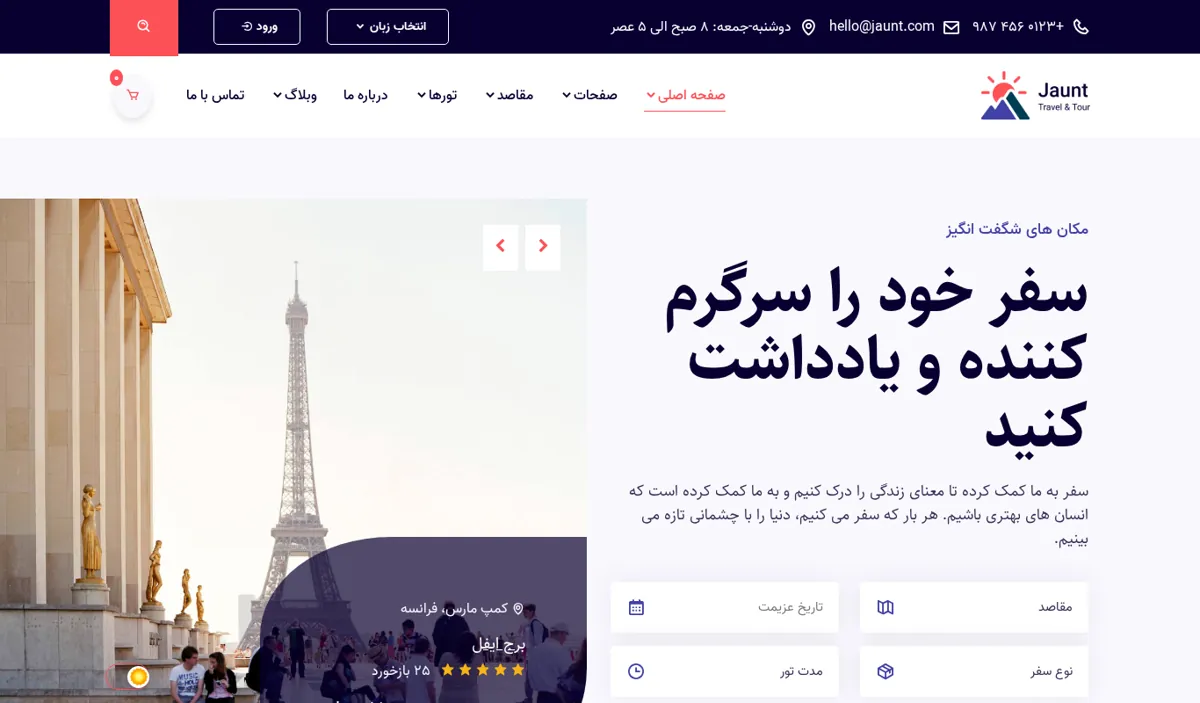Open the shopping cart icon
The height and width of the screenshot is (703, 1200).
(x=133, y=96)
